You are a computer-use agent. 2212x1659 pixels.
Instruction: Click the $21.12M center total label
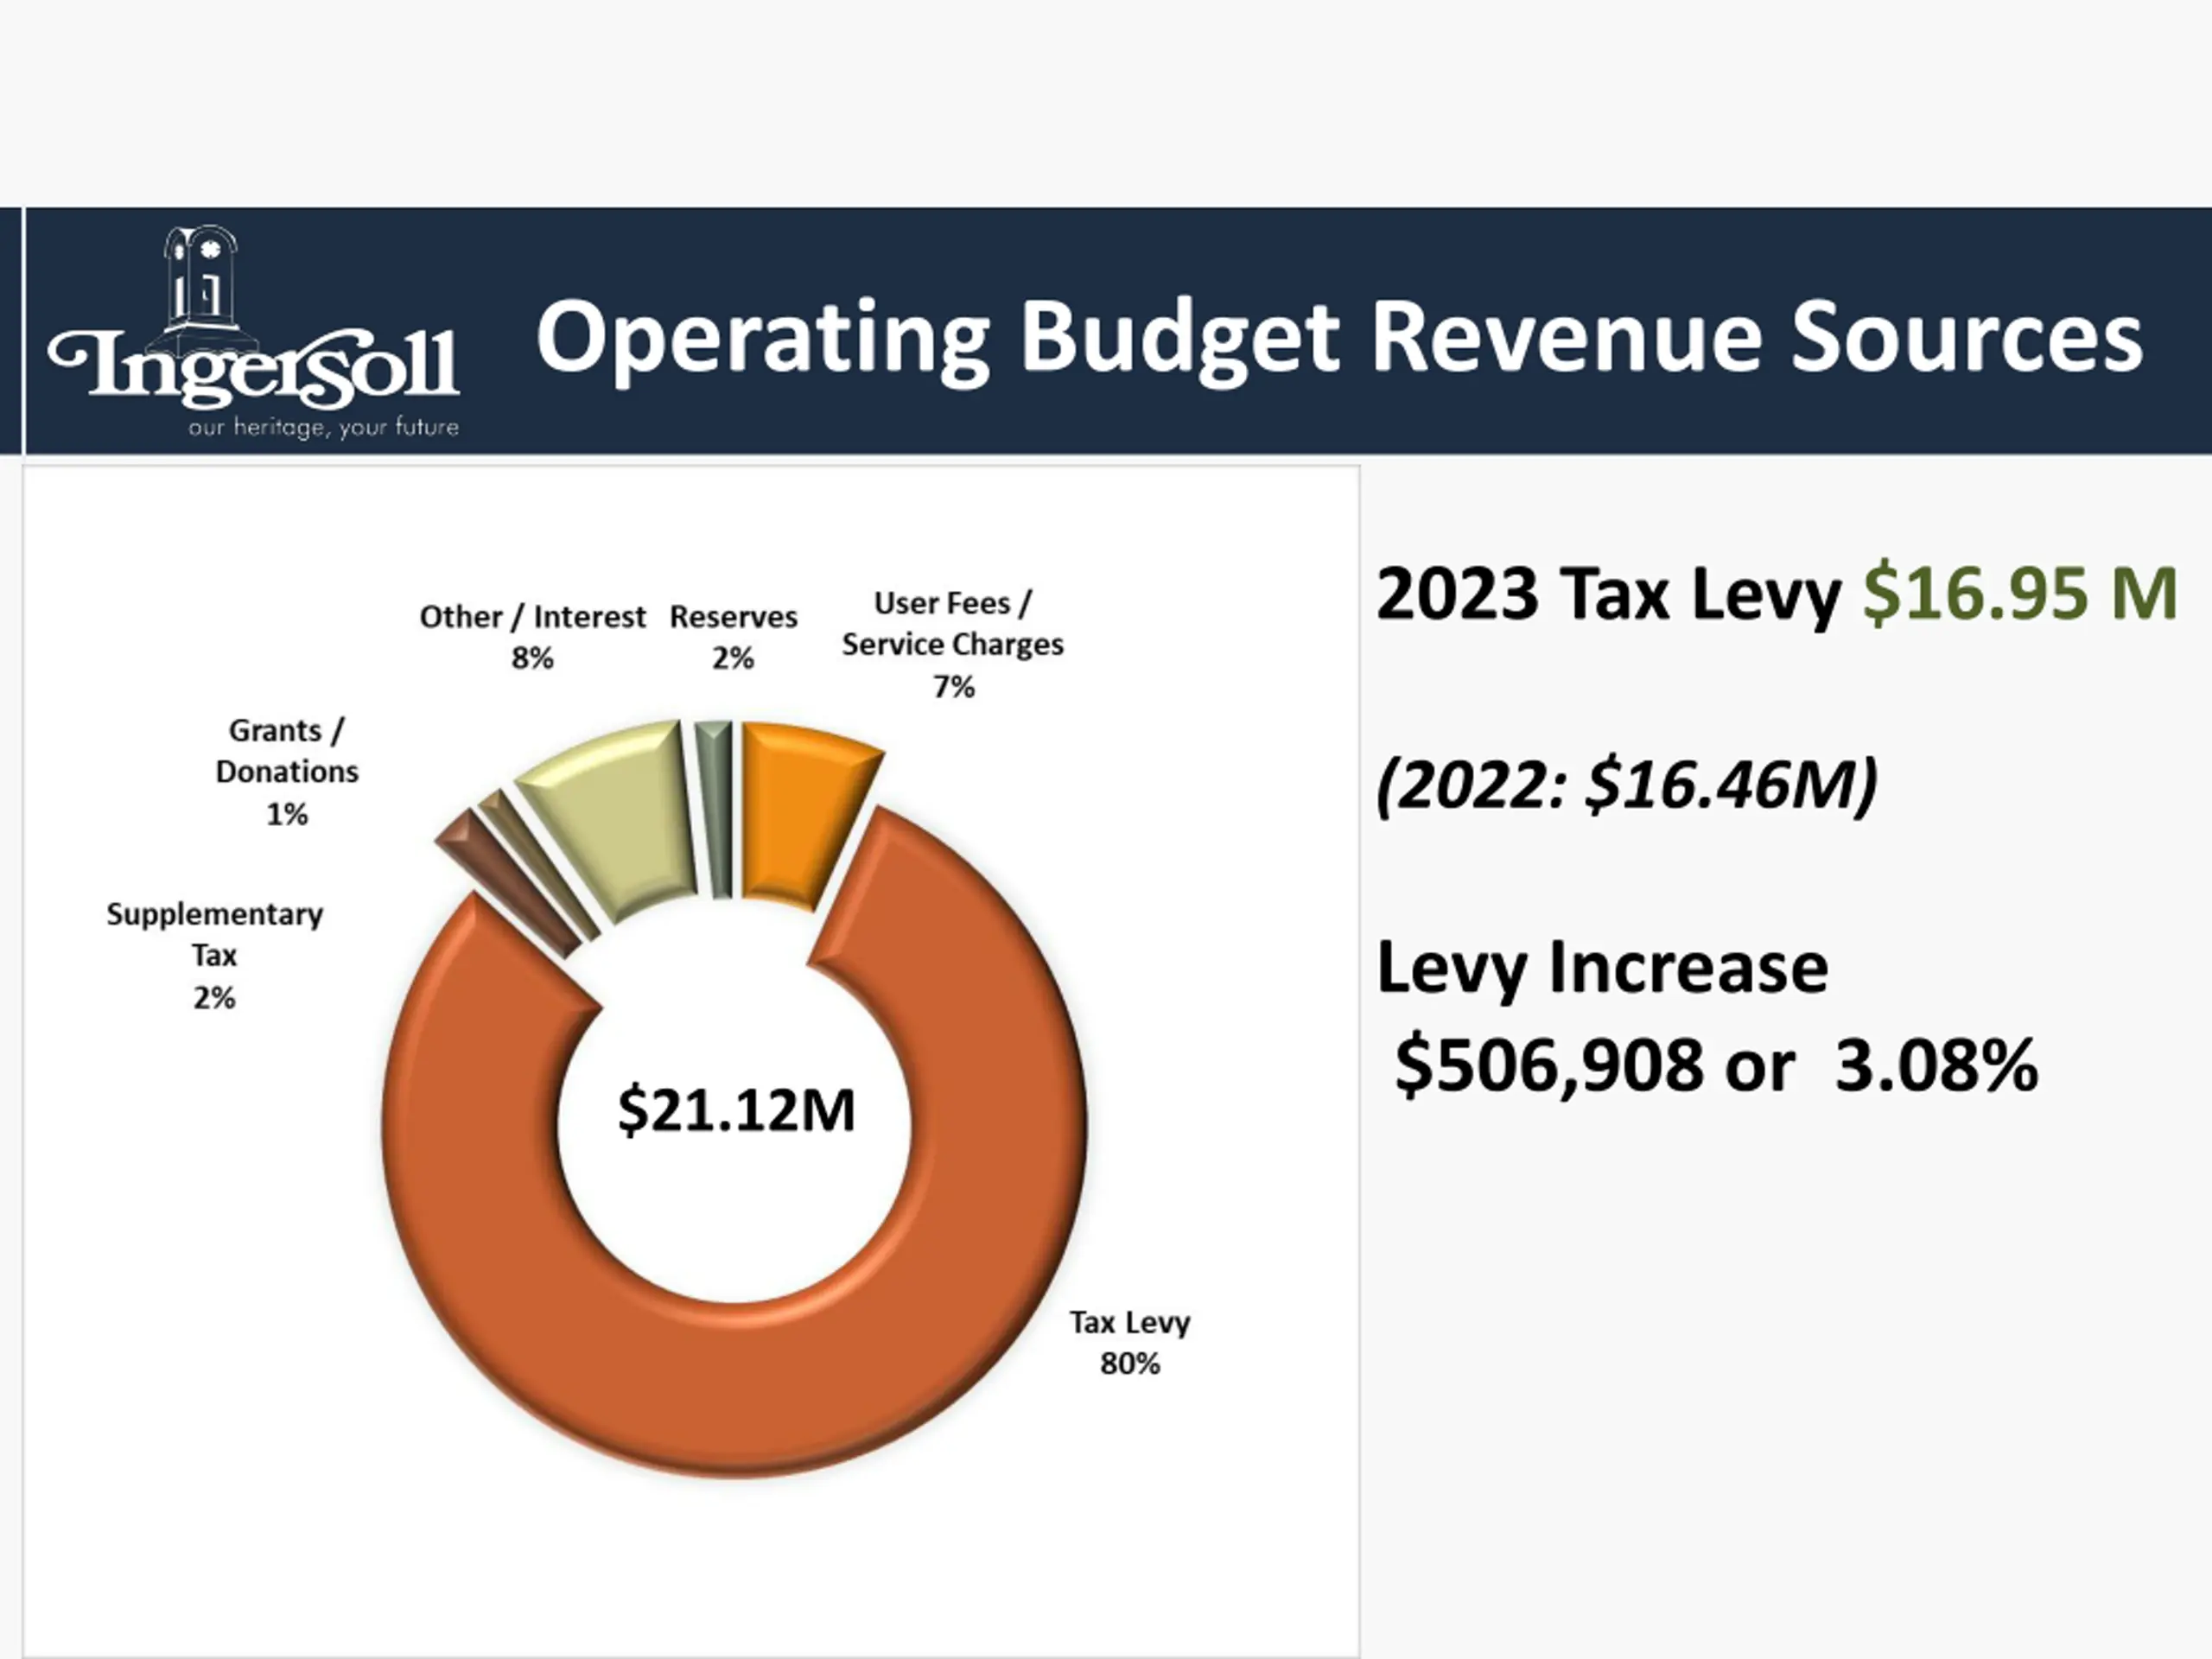click(x=737, y=1109)
